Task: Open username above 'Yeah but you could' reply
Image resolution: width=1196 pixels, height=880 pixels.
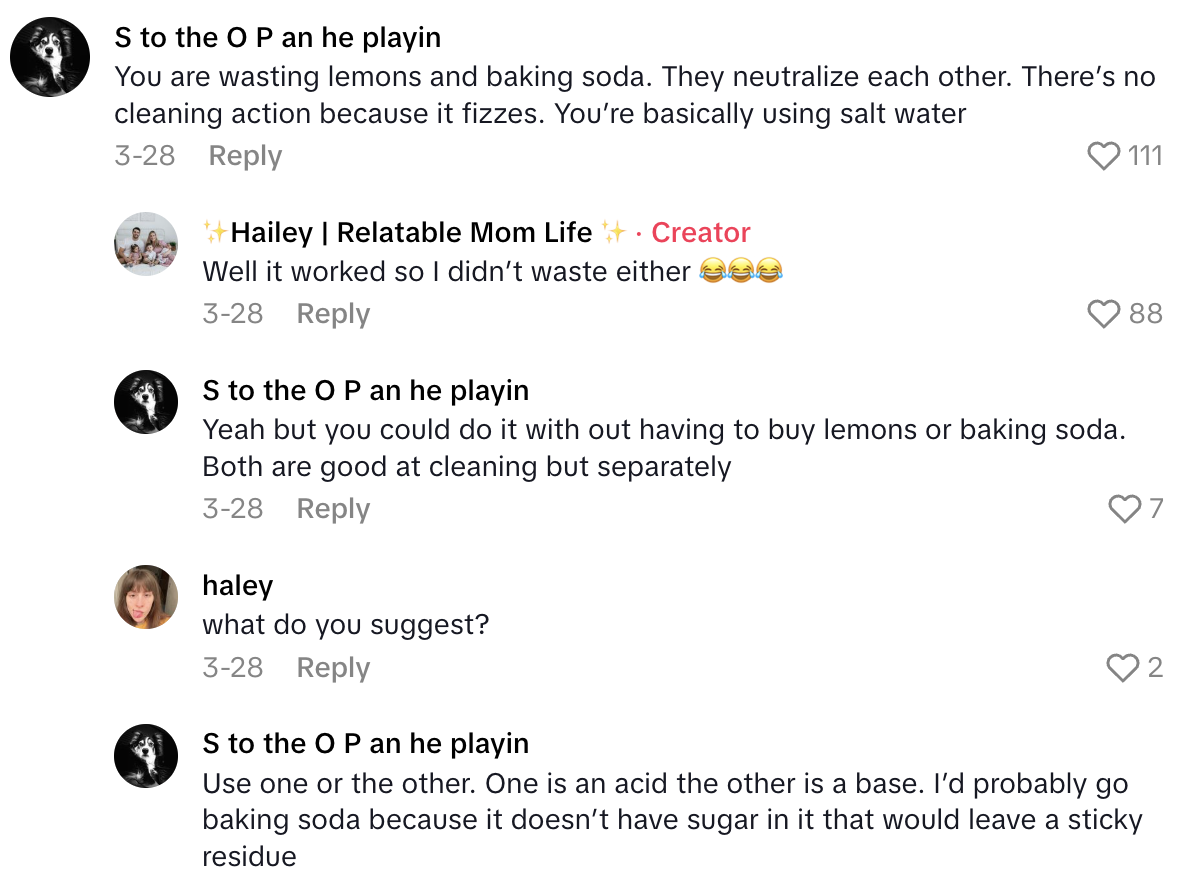Action: tap(365, 391)
